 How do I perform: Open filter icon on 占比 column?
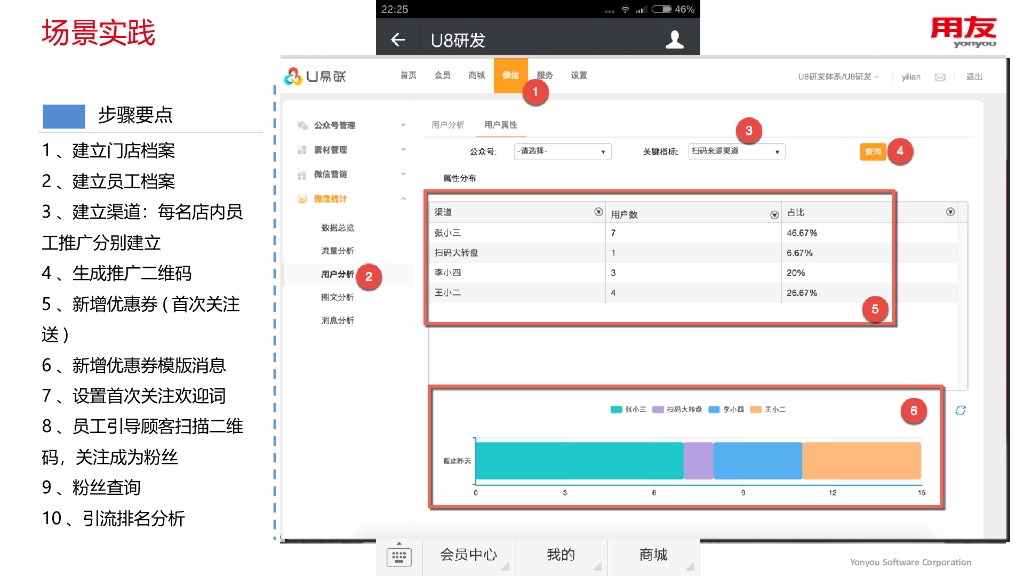(x=950, y=212)
